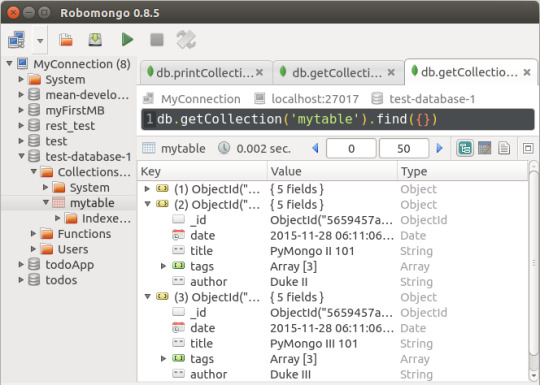The width and height of the screenshot is (540, 385).
Task: Click the gray Stop execution button
Action: tap(157, 40)
